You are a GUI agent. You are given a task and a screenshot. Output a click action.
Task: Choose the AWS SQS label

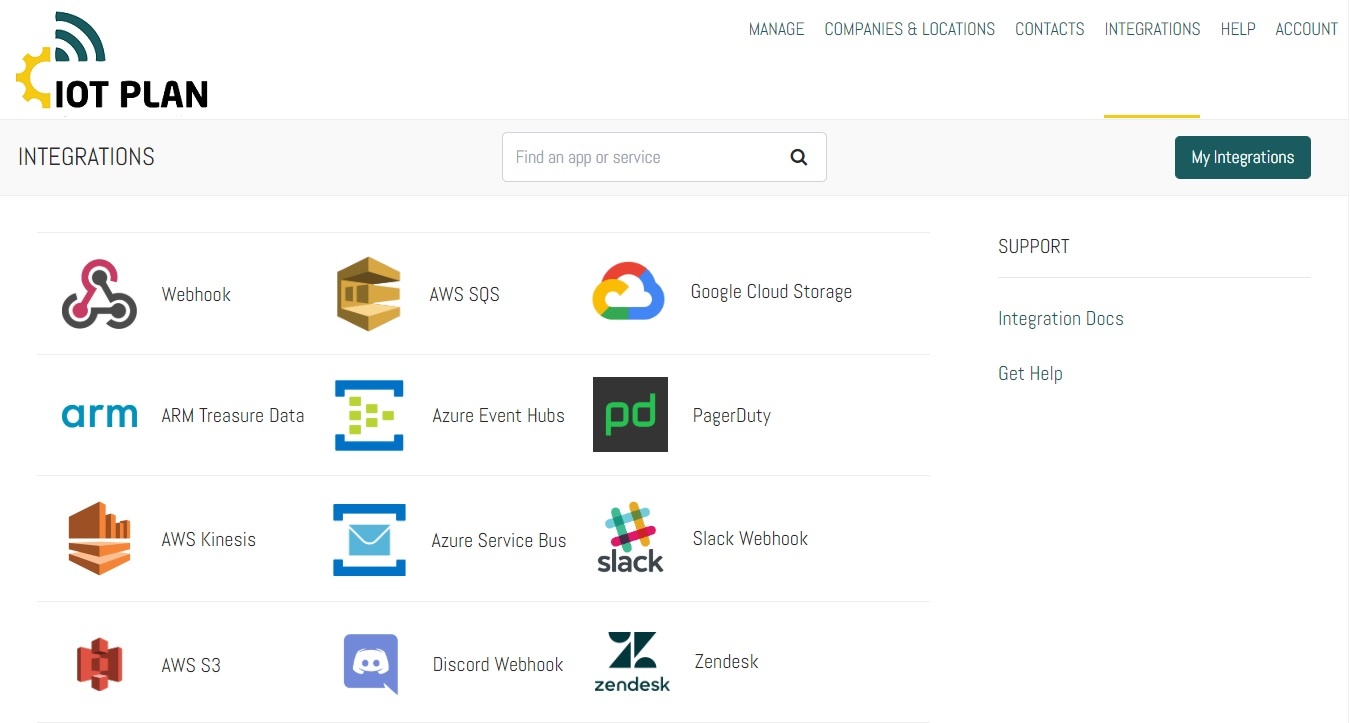tap(464, 294)
